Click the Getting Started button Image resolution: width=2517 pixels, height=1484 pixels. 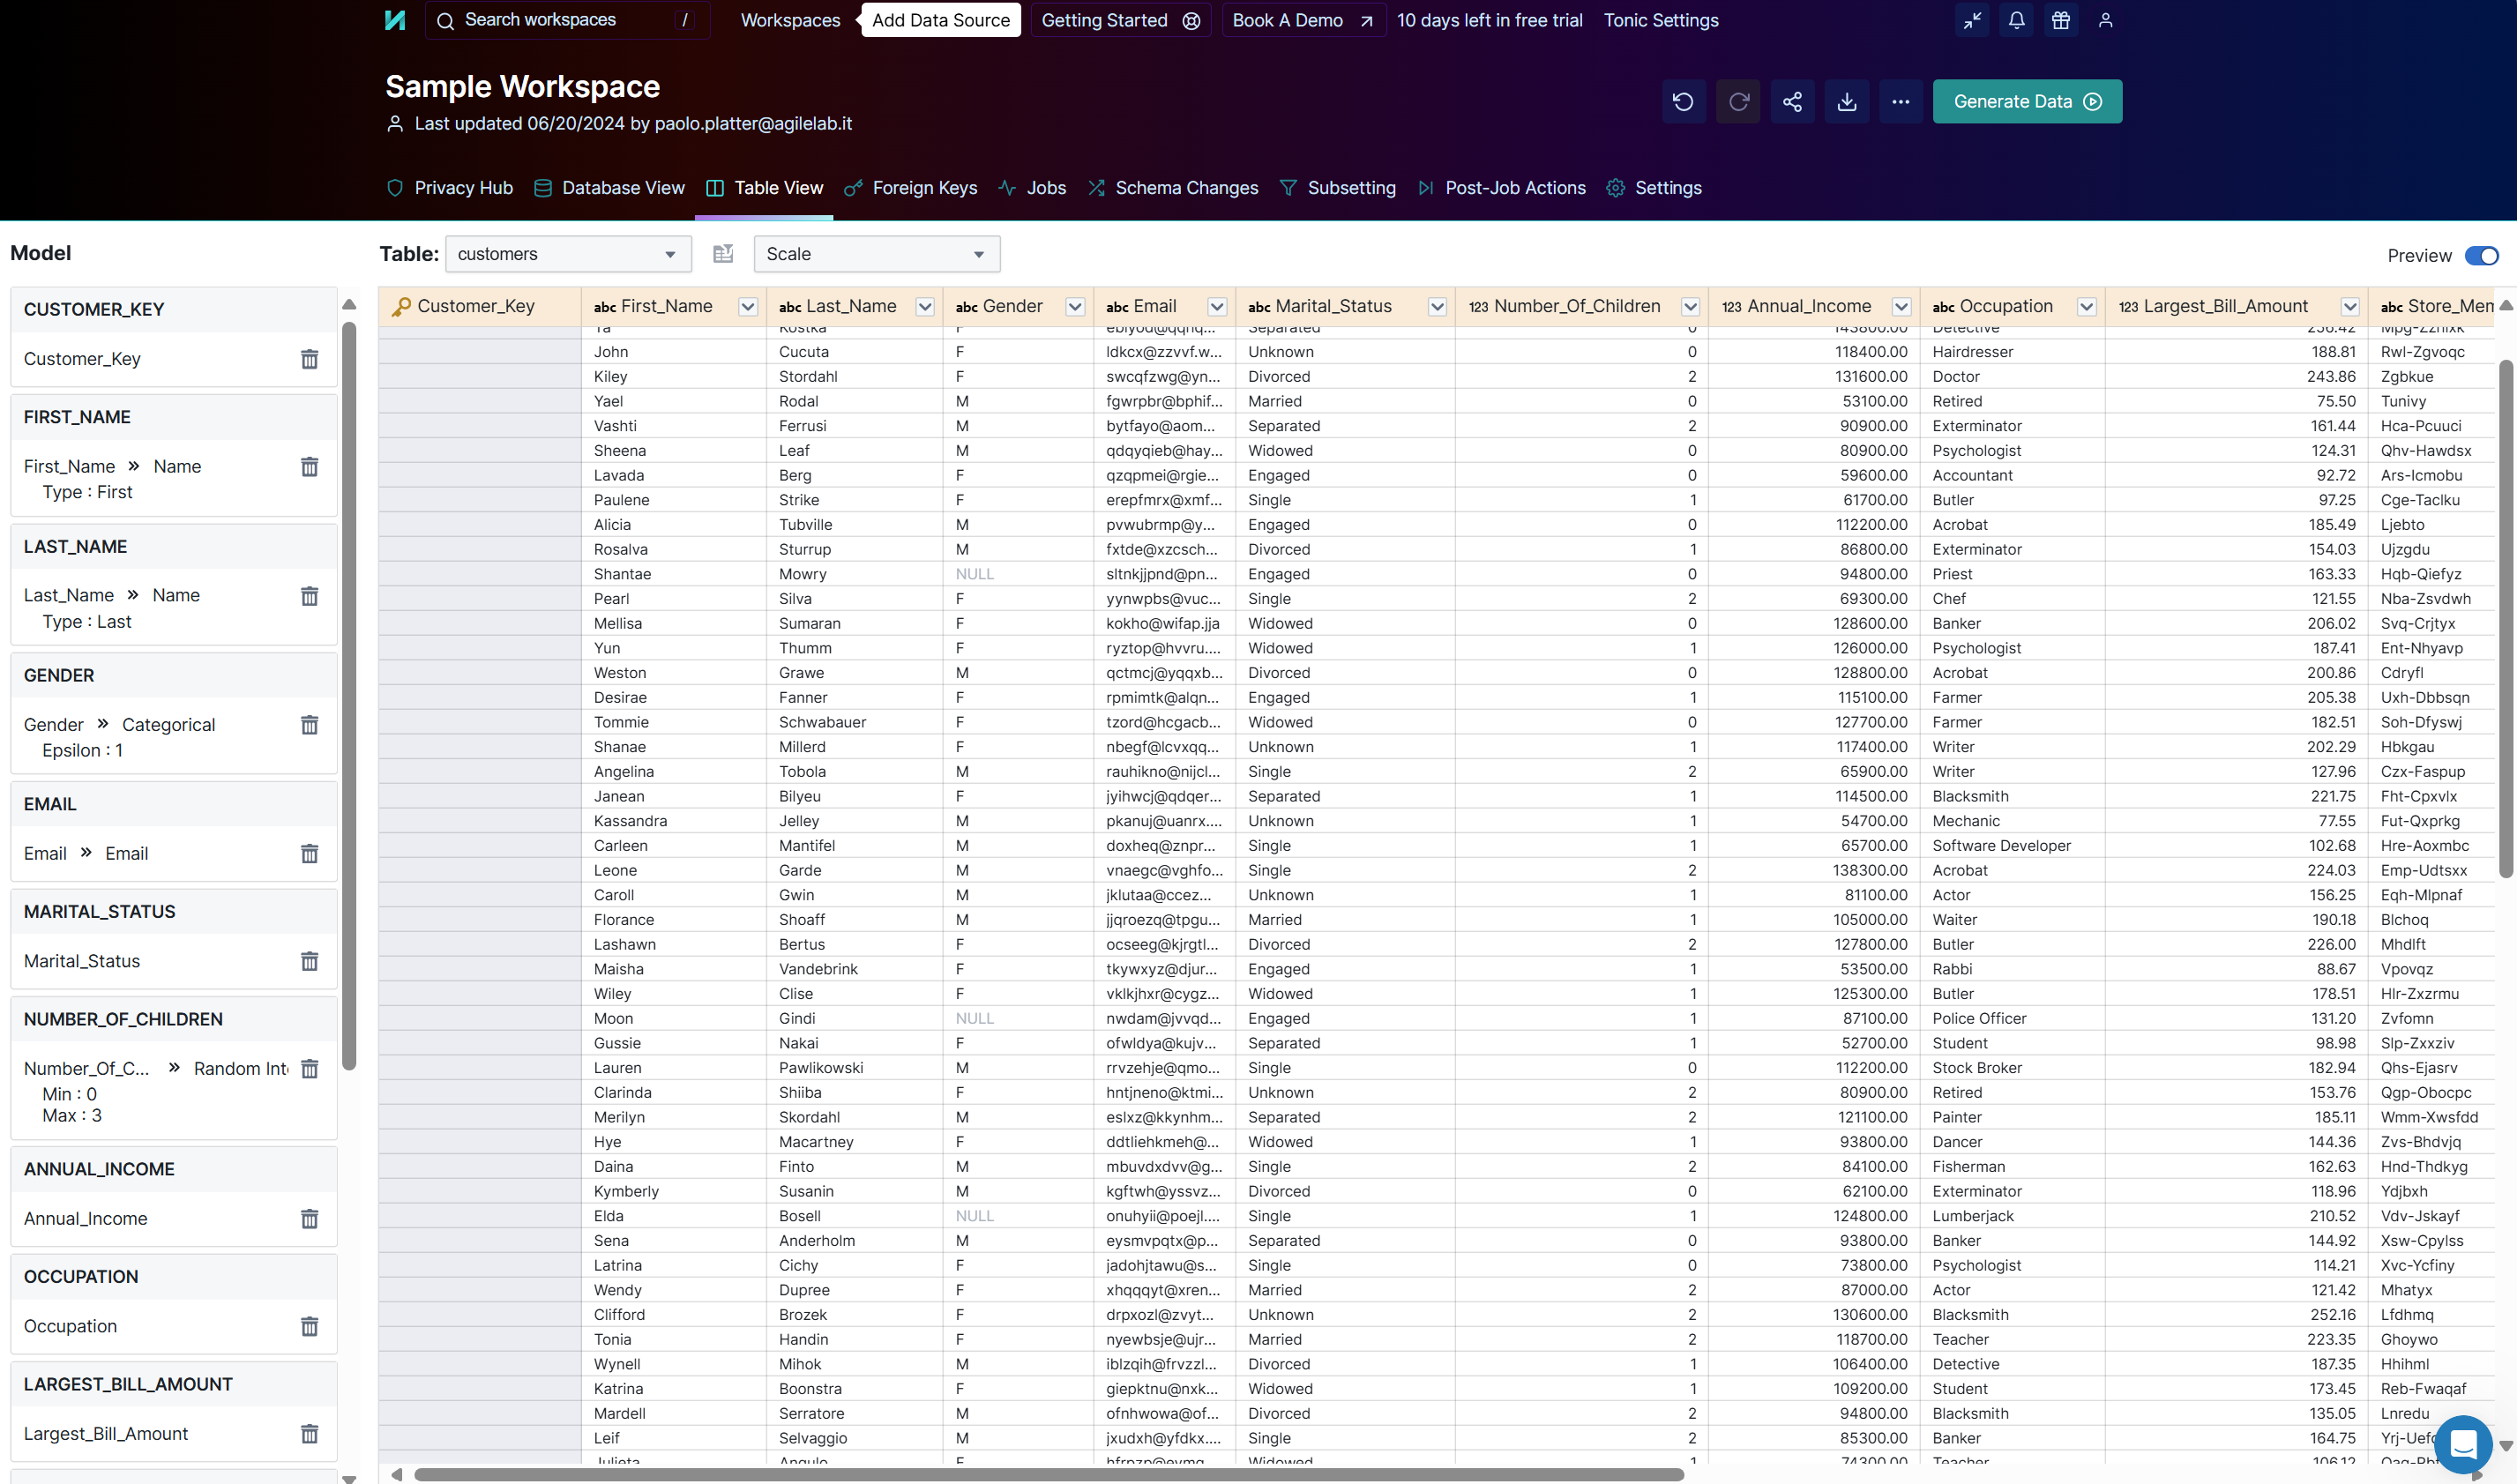click(1120, 20)
